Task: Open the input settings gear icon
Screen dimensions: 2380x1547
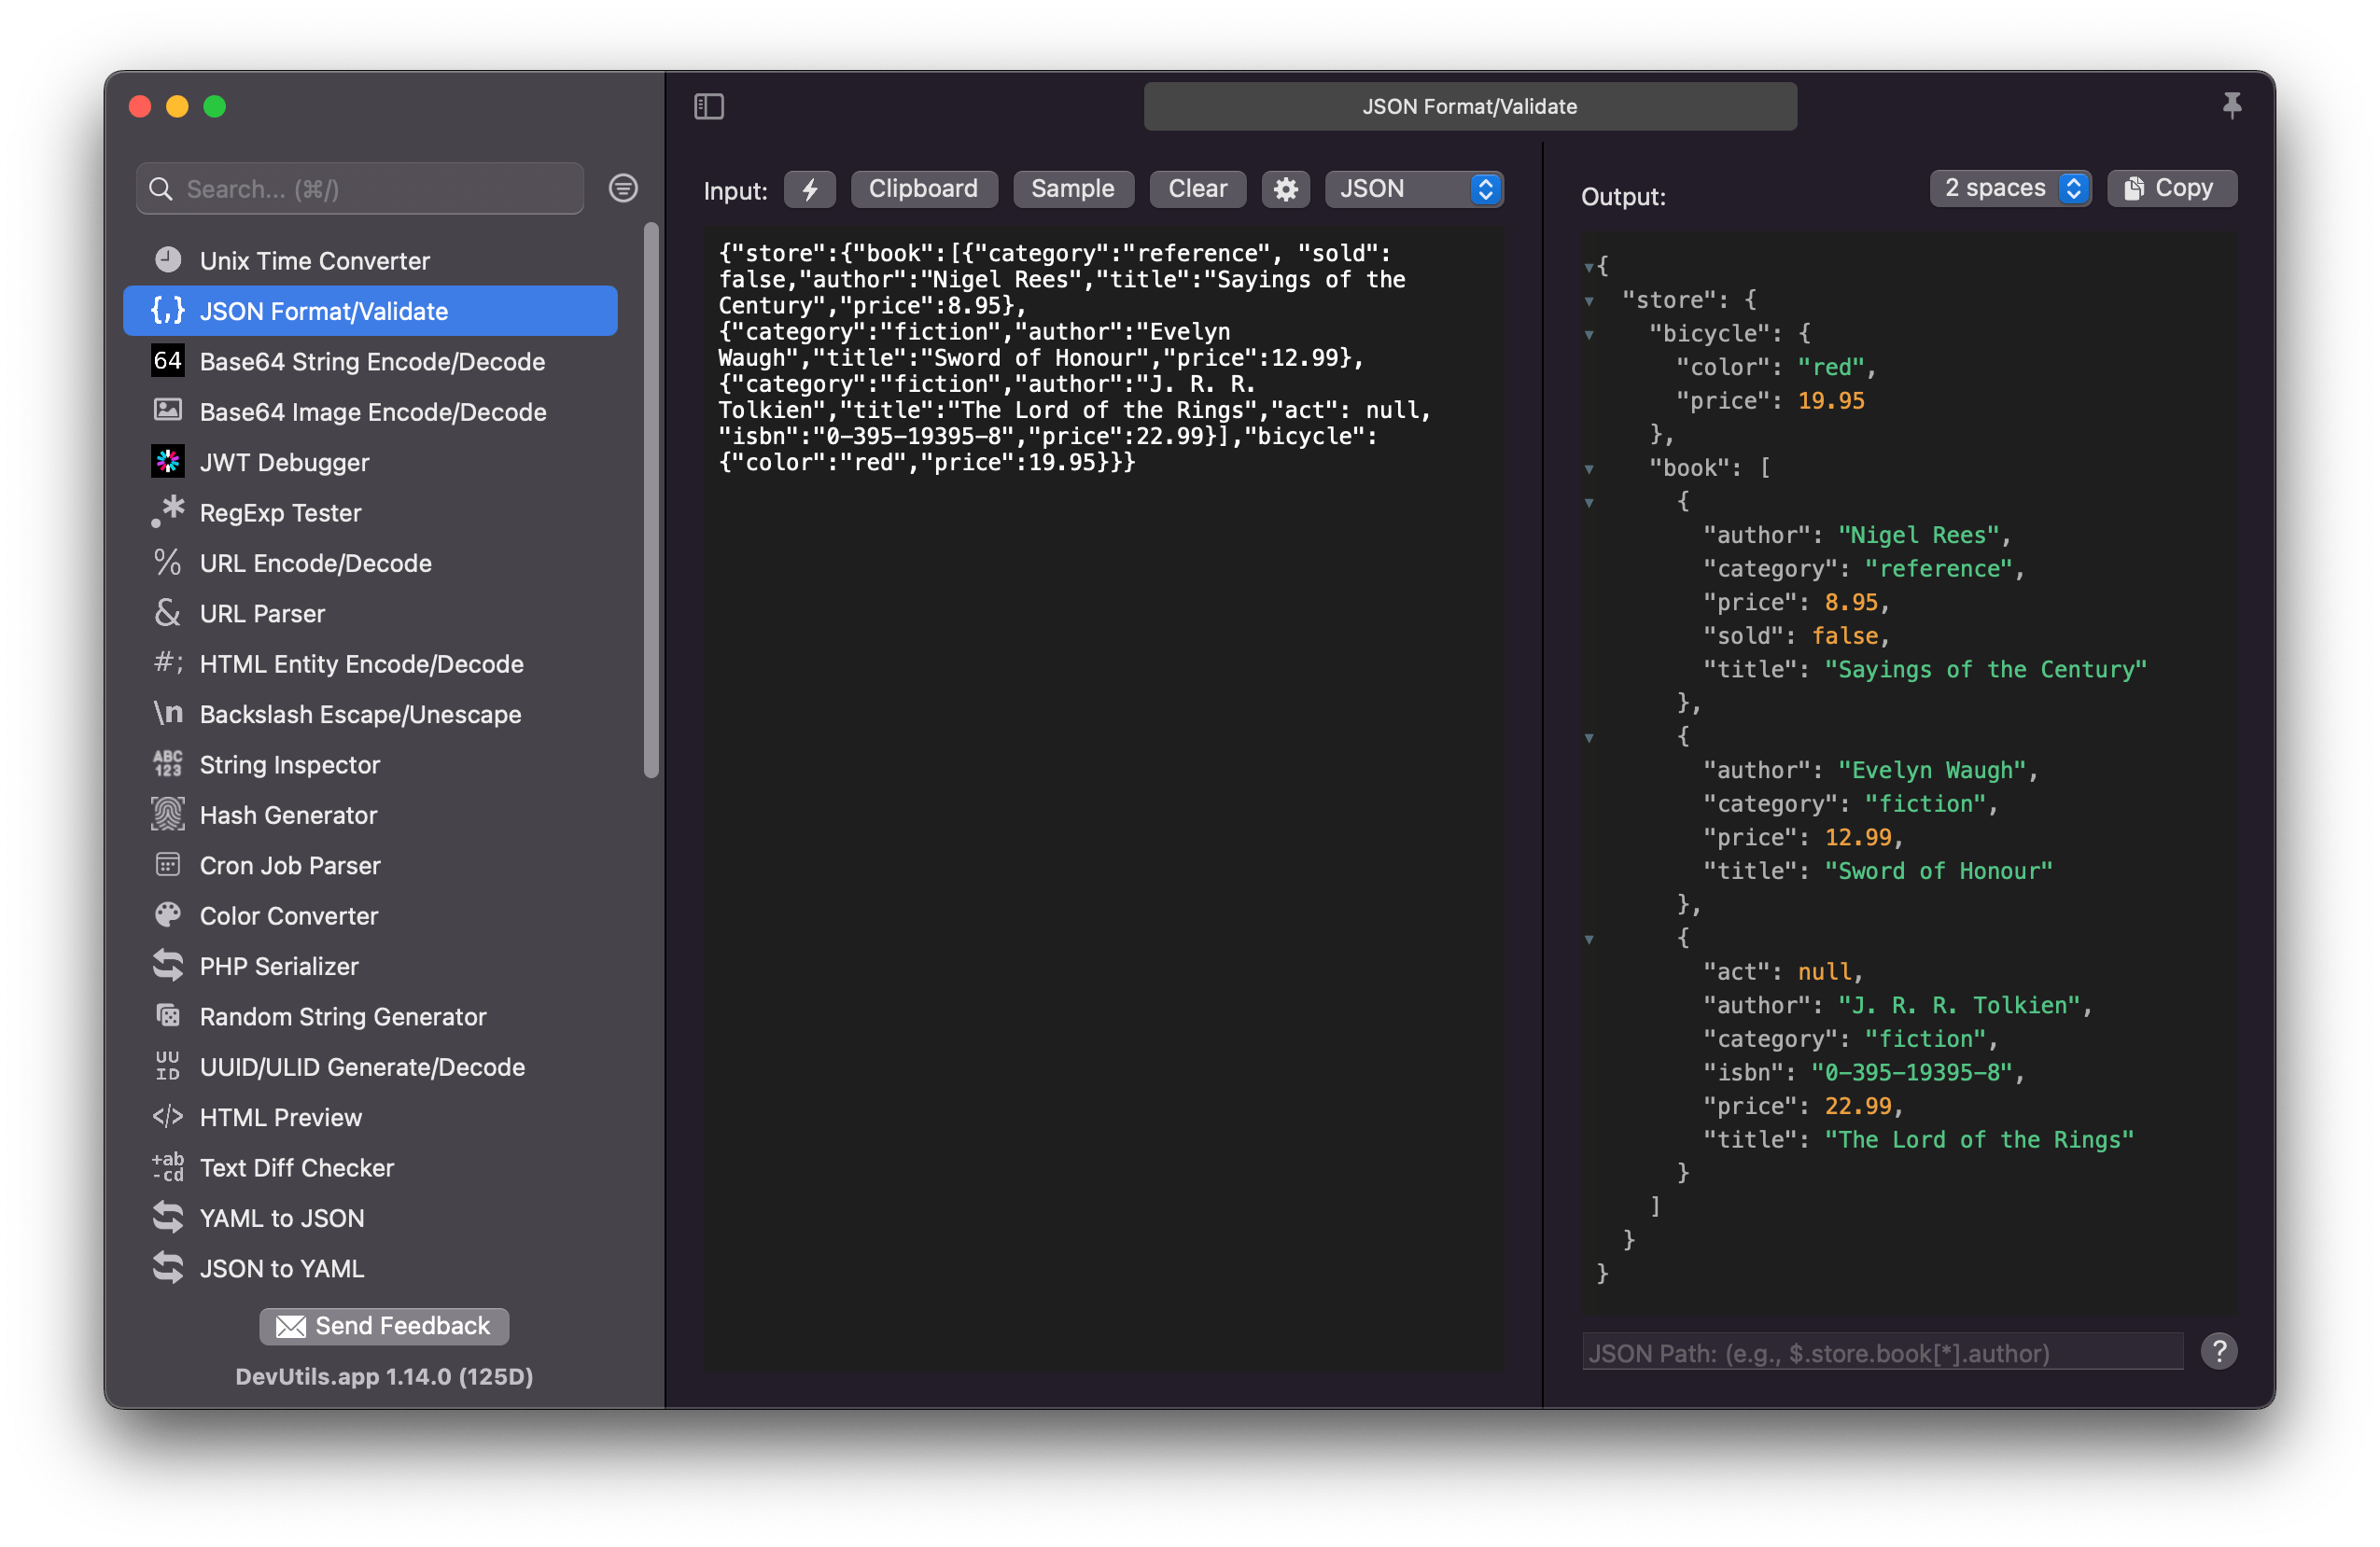Action: pos(1285,189)
